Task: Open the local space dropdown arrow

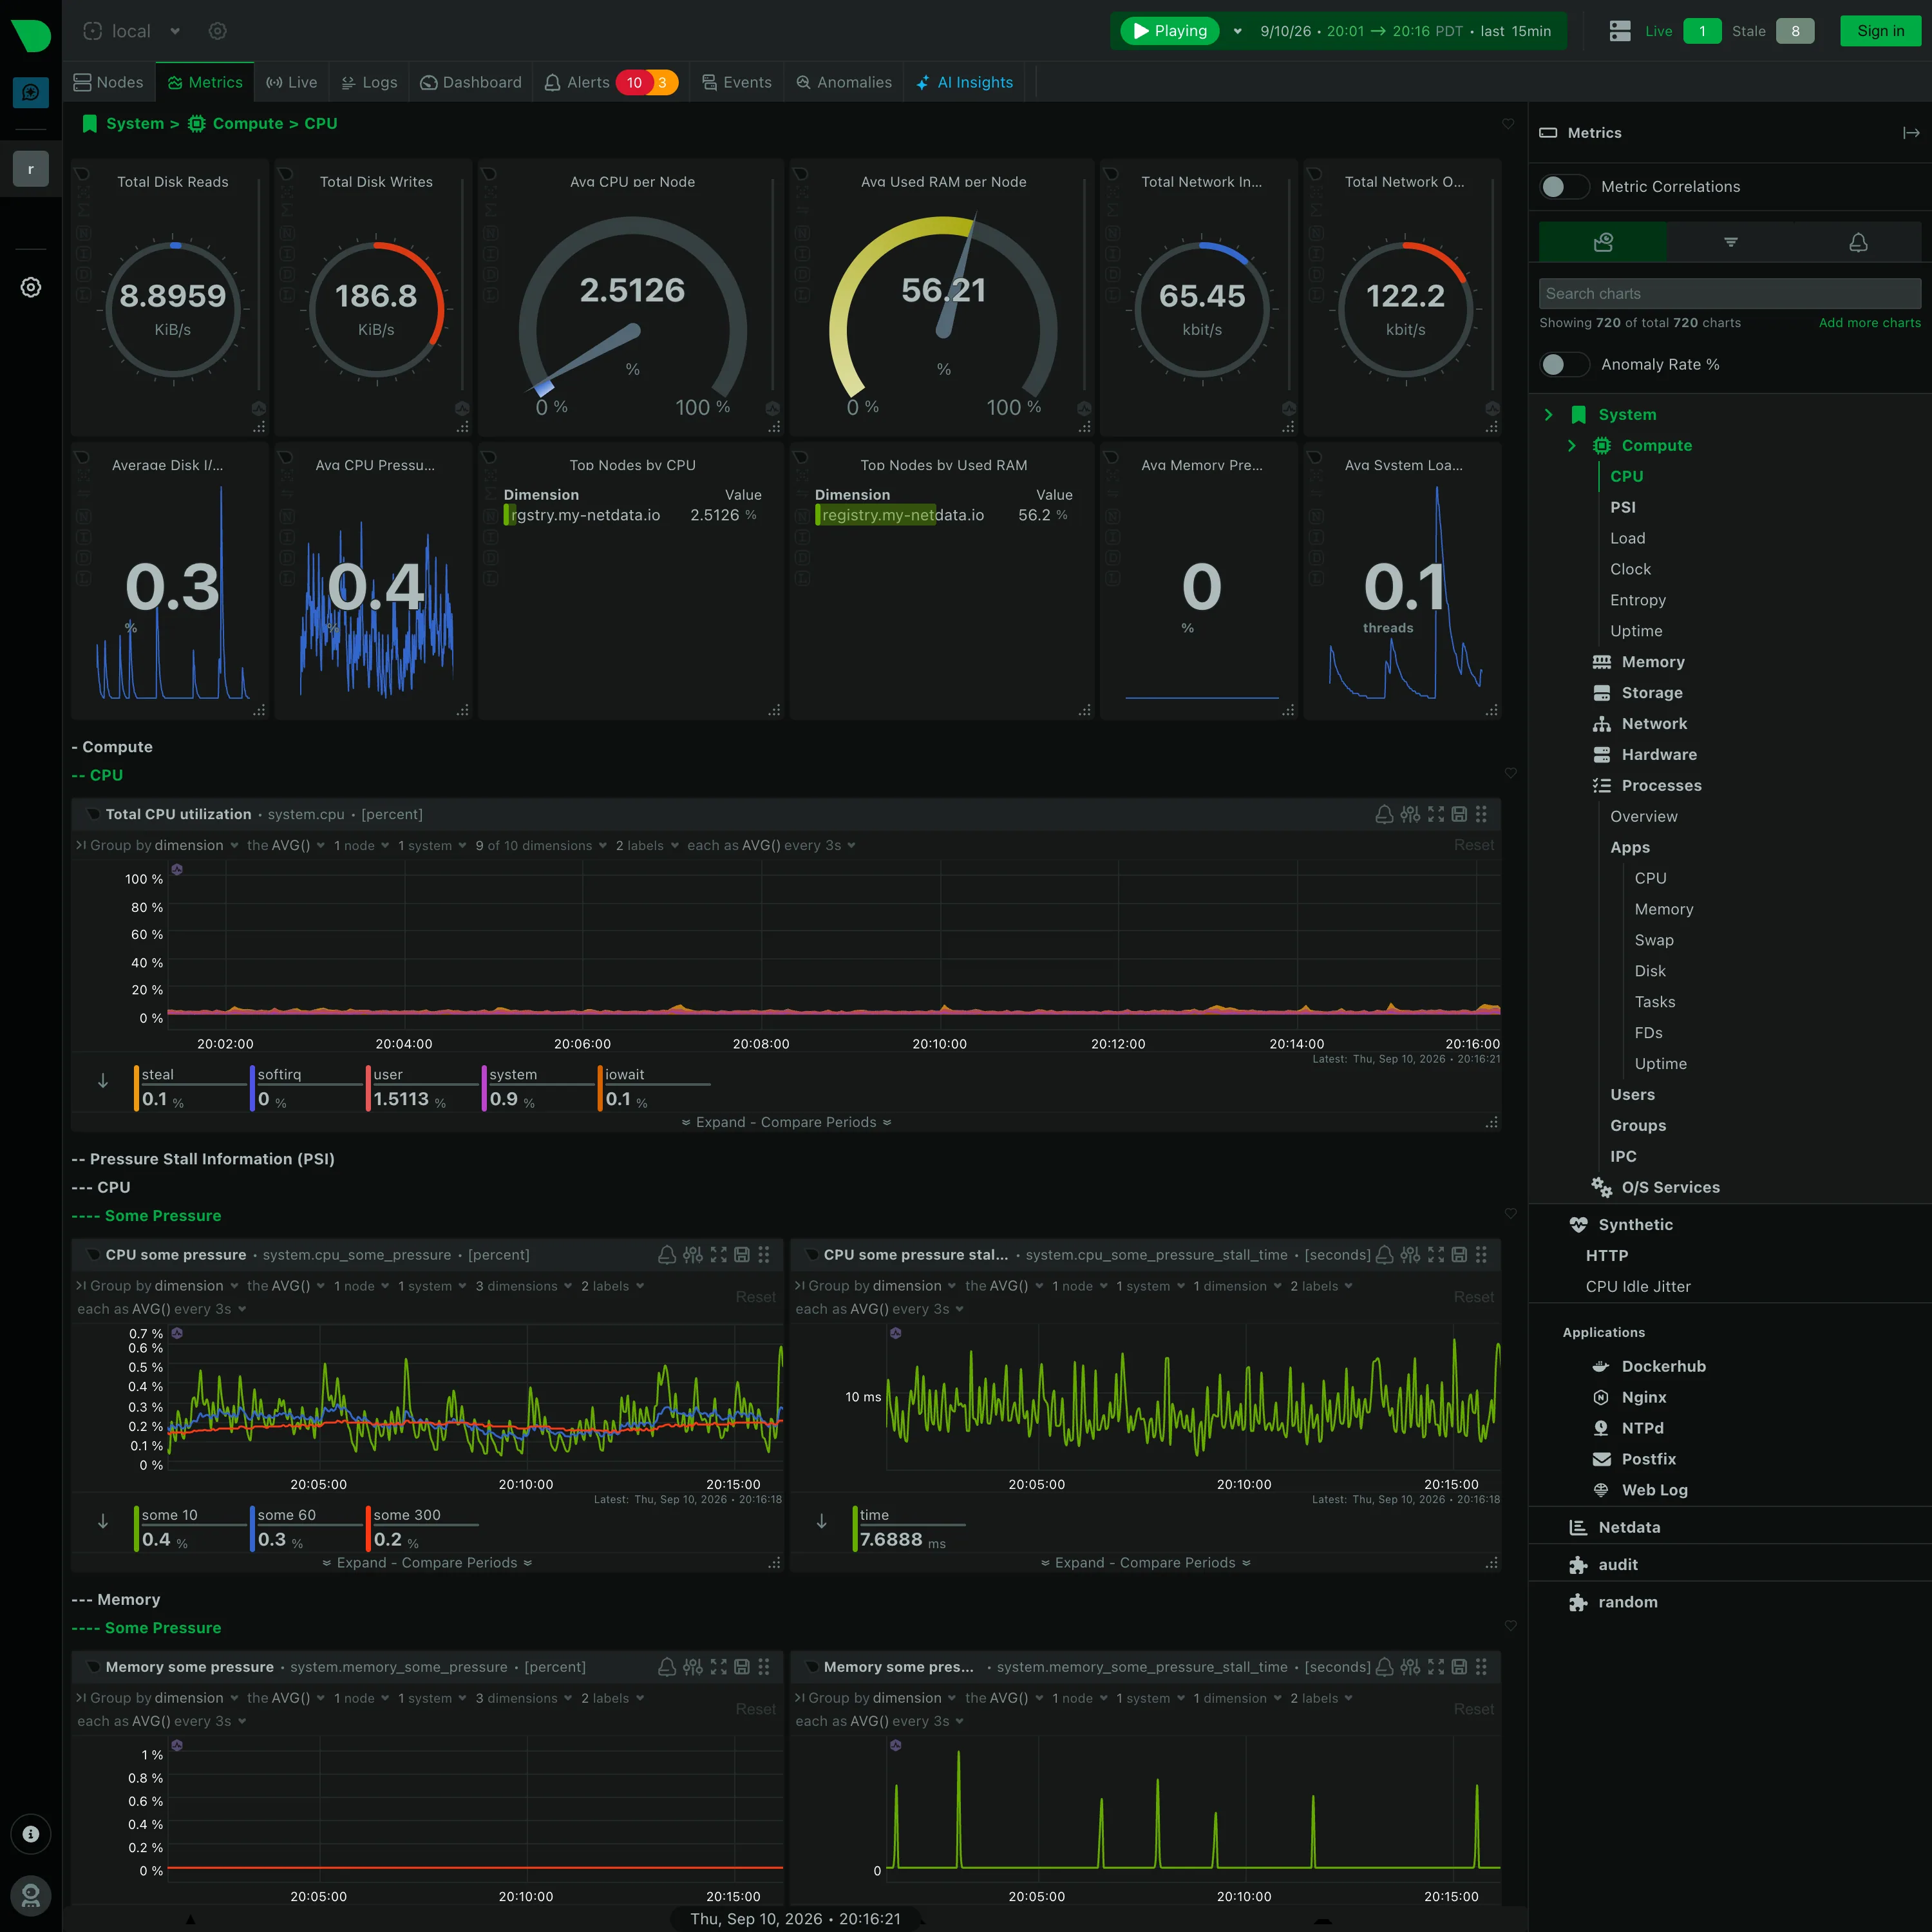Action: click(175, 31)
